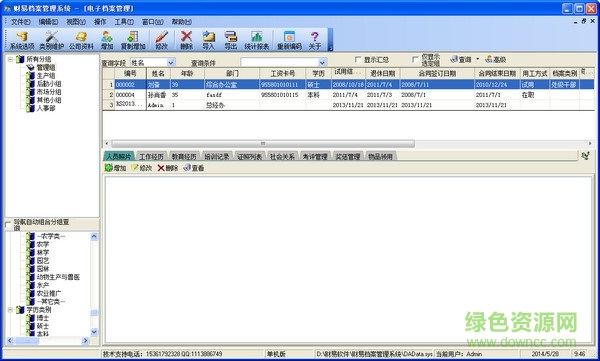The image size is (600, 361).
Task: Click the toolbar overflow chevron after 关于
Action: (x=330, y=48)
